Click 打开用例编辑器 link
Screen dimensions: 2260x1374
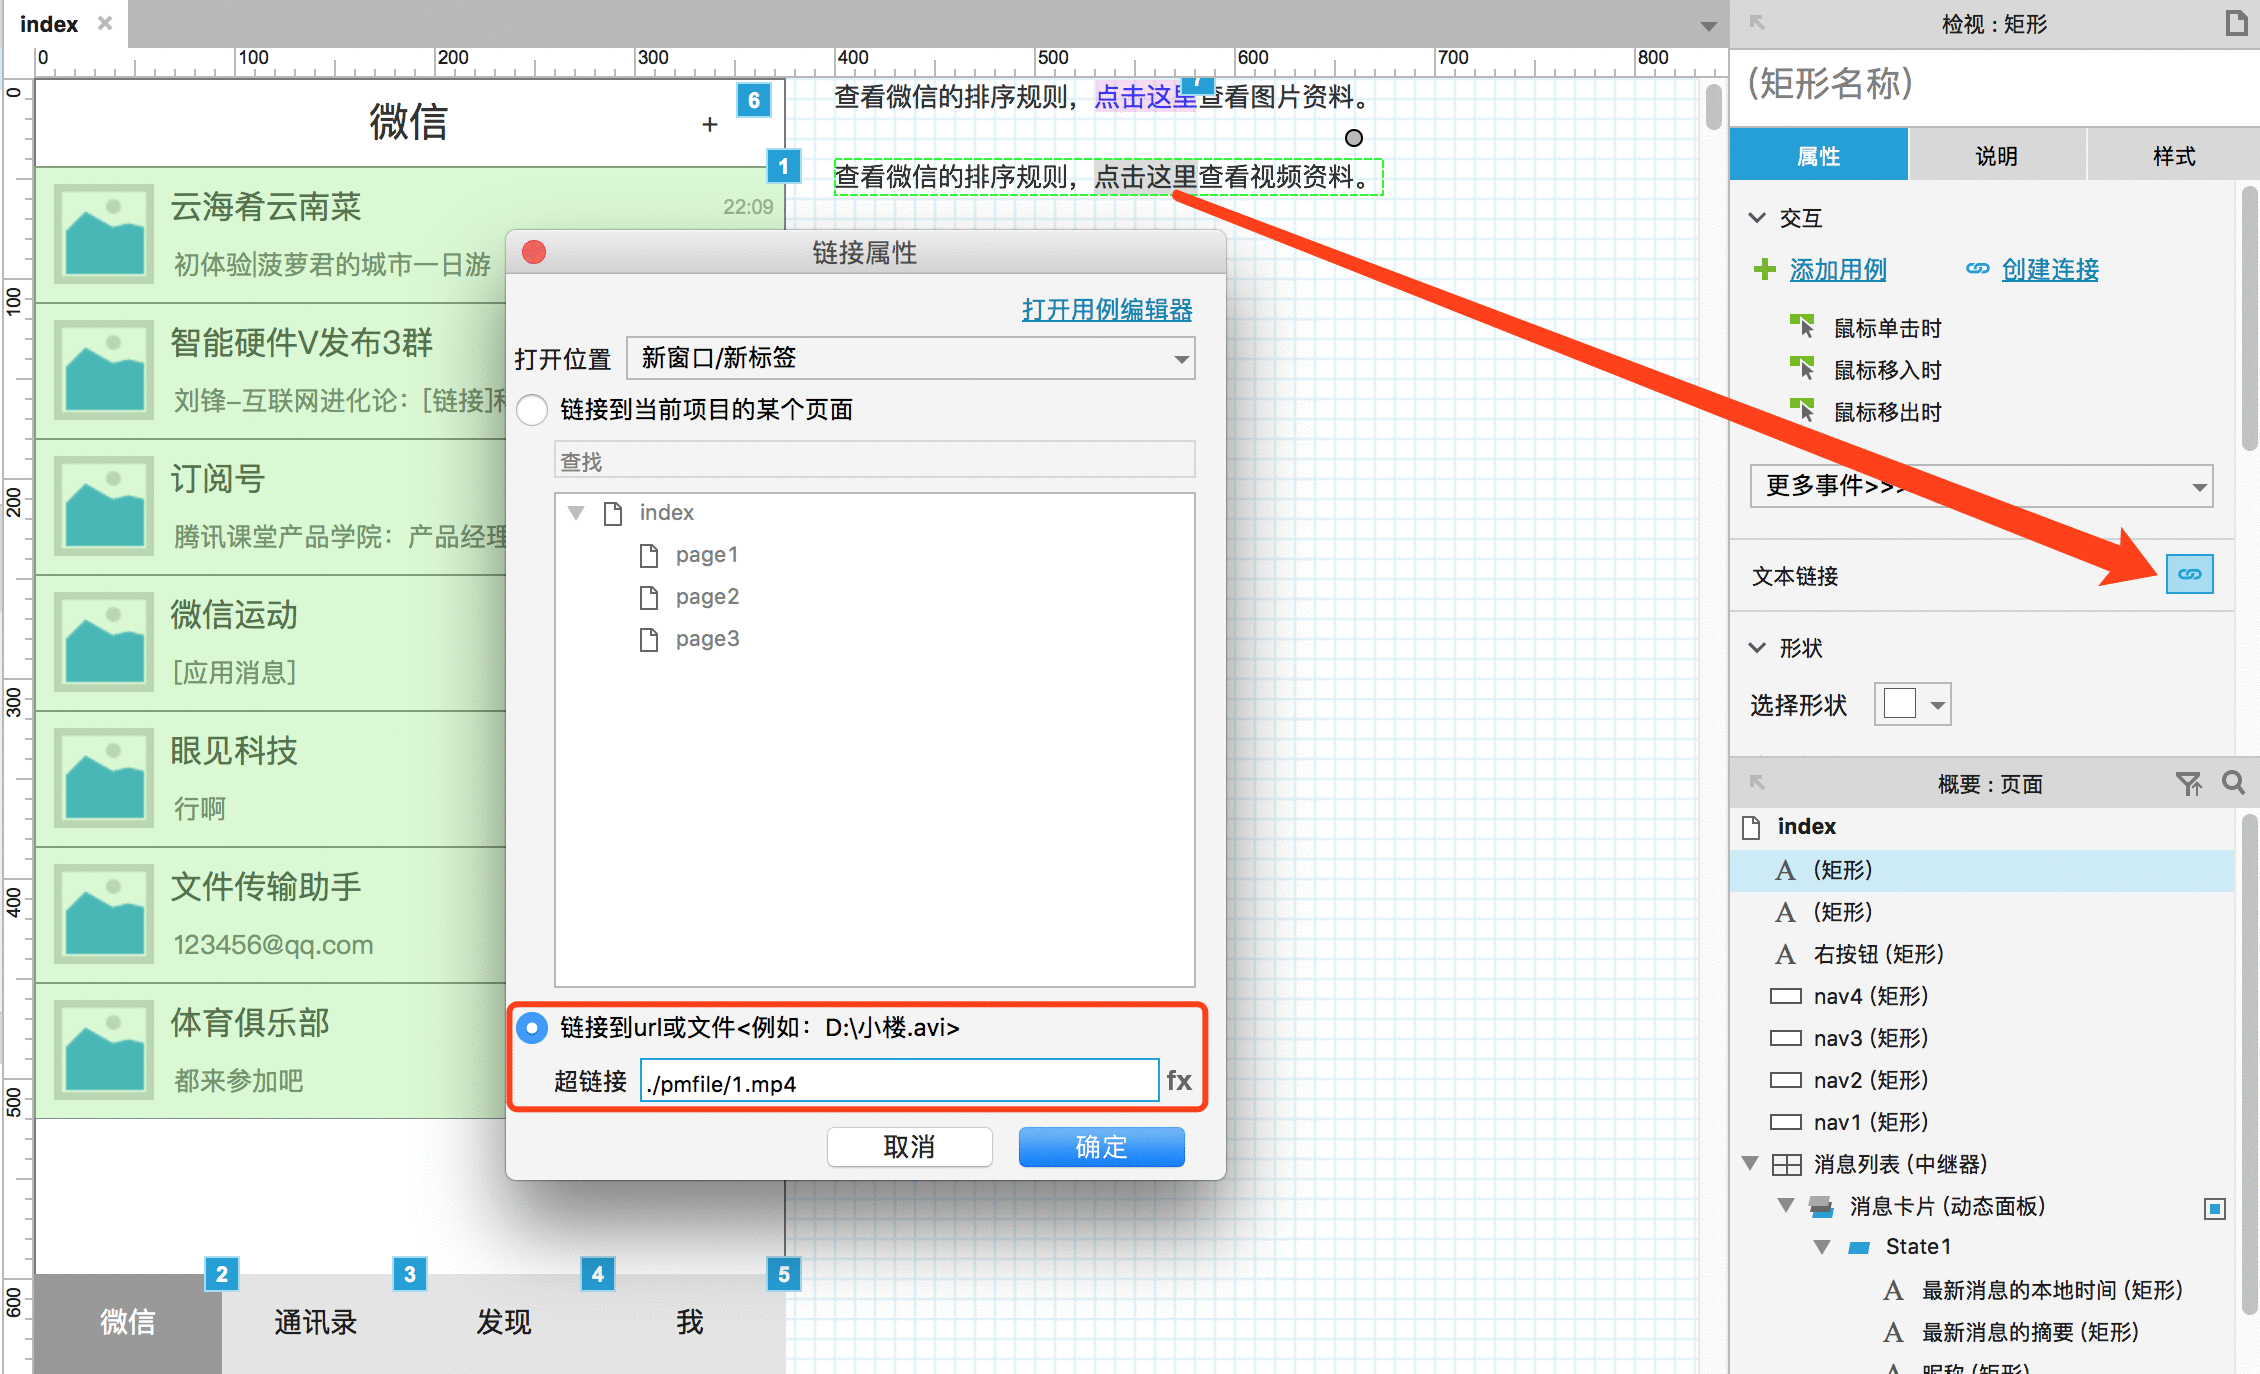tap(1107, 312)
